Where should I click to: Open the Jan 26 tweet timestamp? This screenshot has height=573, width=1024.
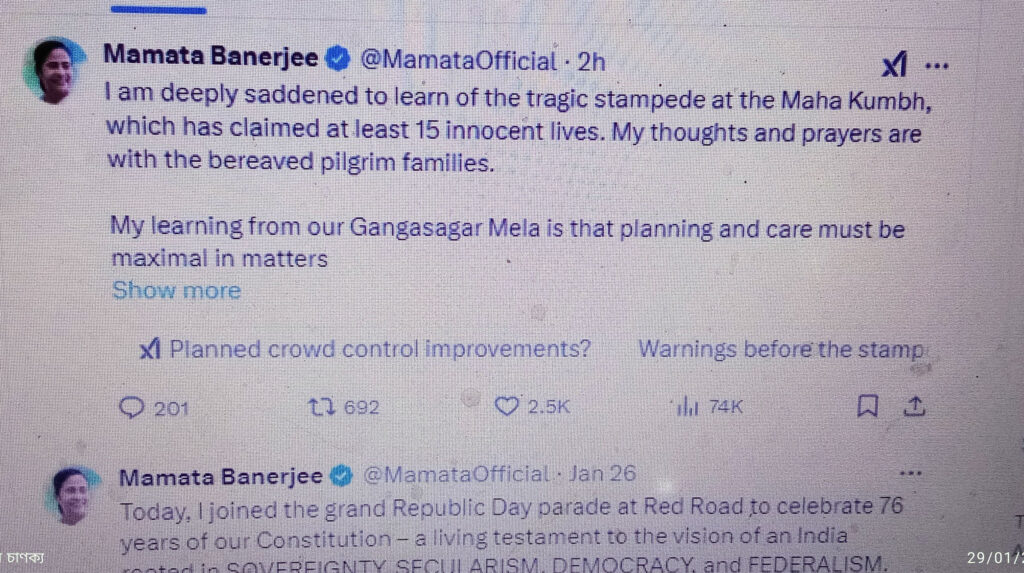coord(601,474)
